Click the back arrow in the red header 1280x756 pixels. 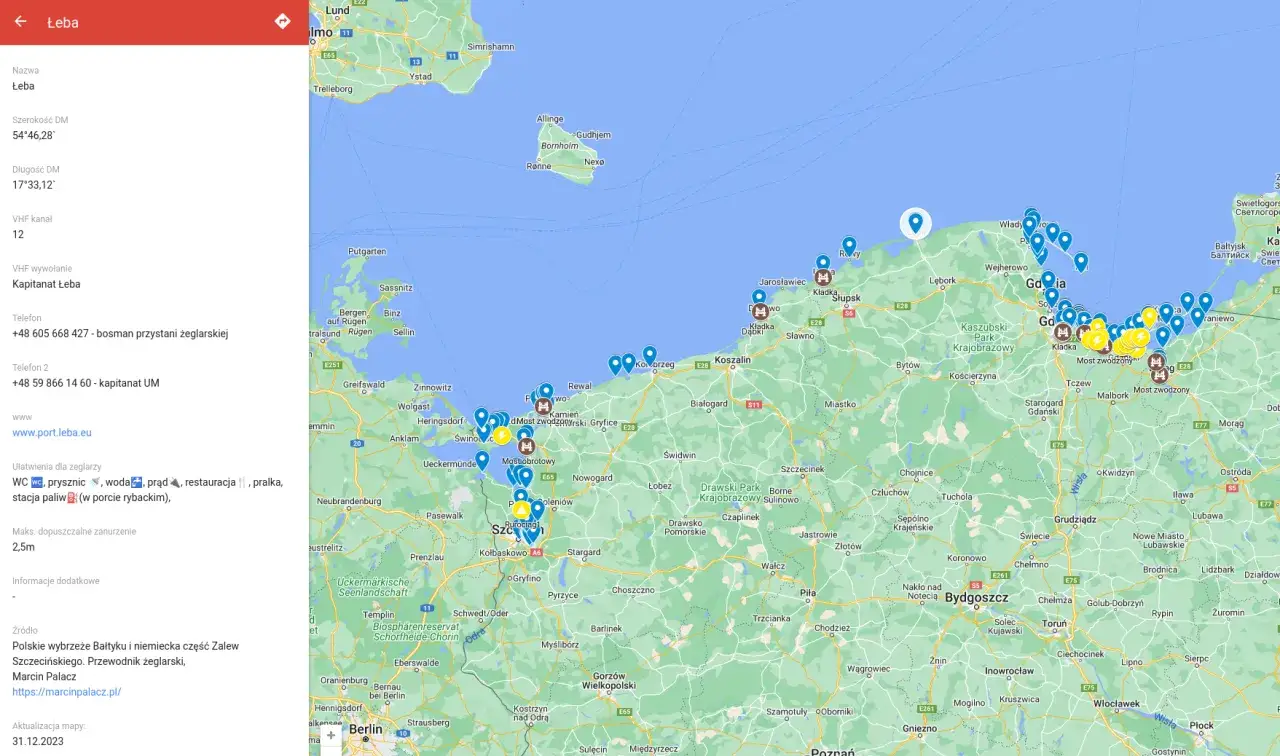pos(19,22)
